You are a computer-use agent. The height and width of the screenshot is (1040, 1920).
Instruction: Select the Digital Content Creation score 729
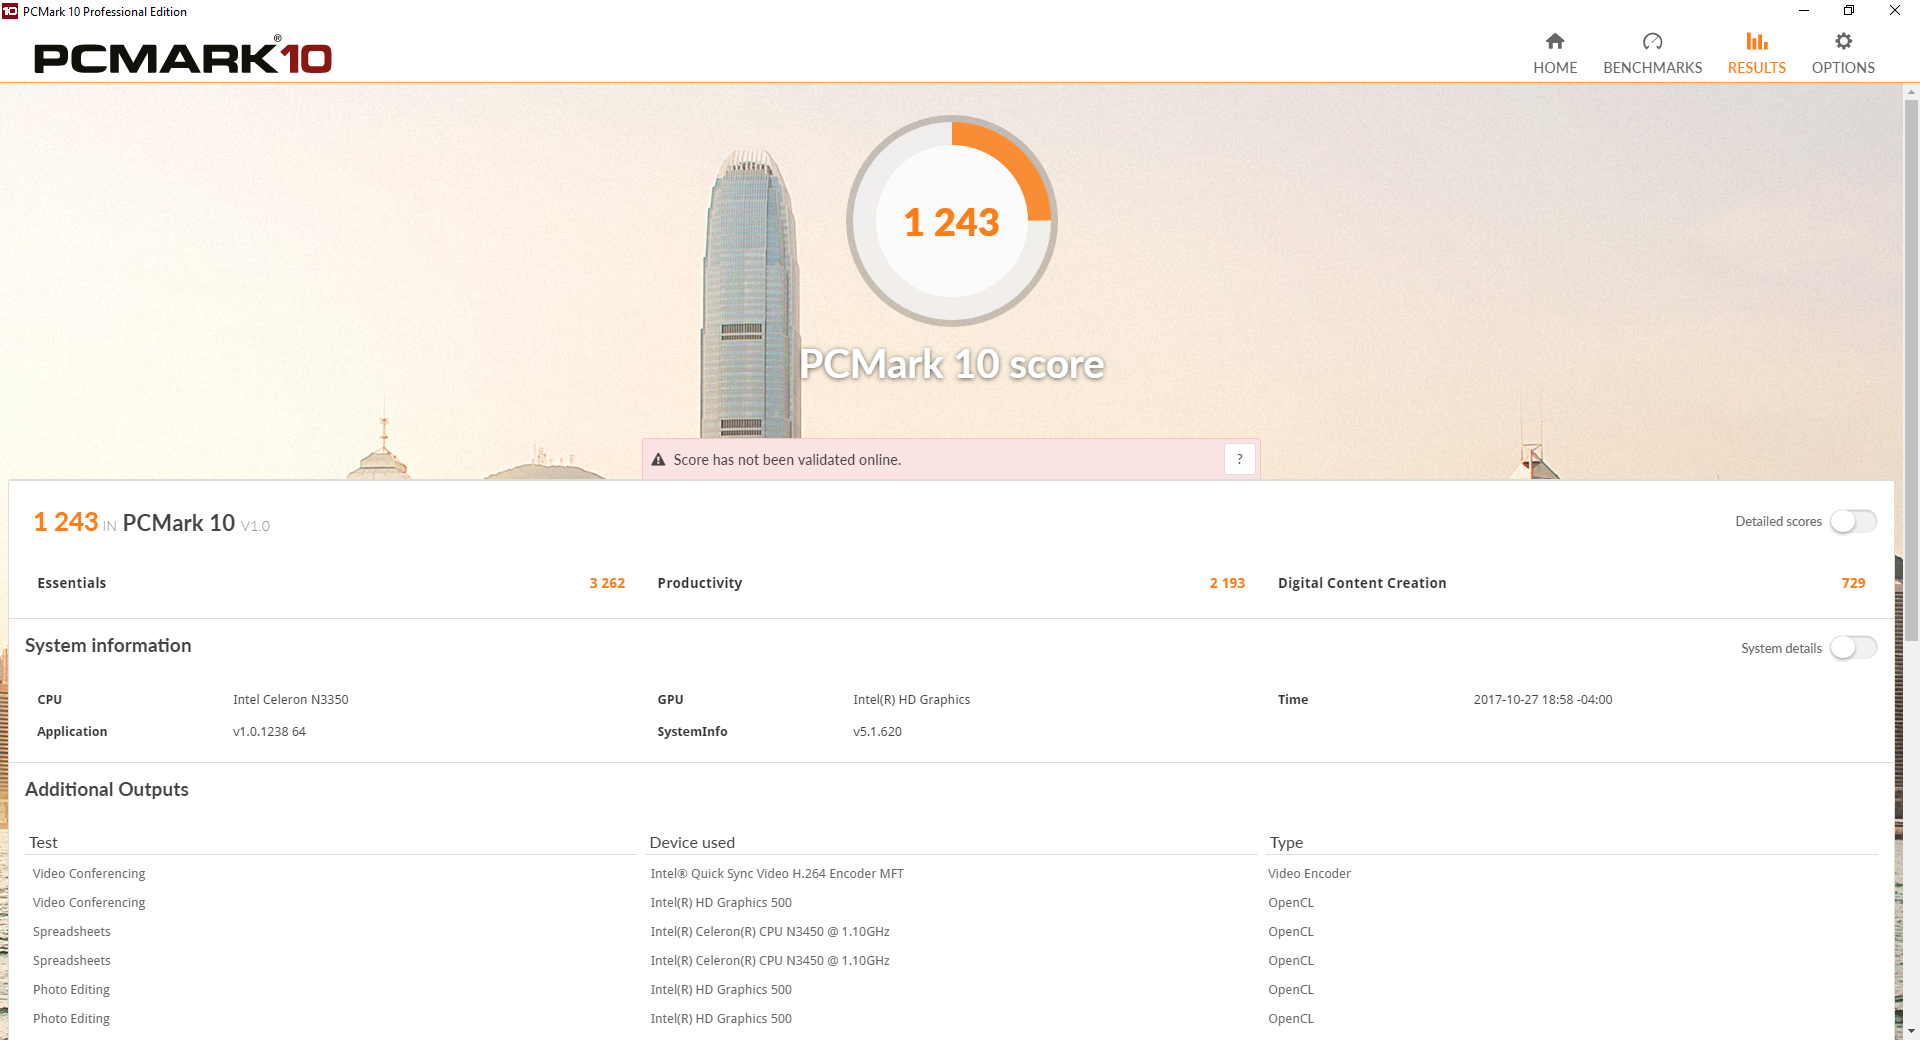1853,583
